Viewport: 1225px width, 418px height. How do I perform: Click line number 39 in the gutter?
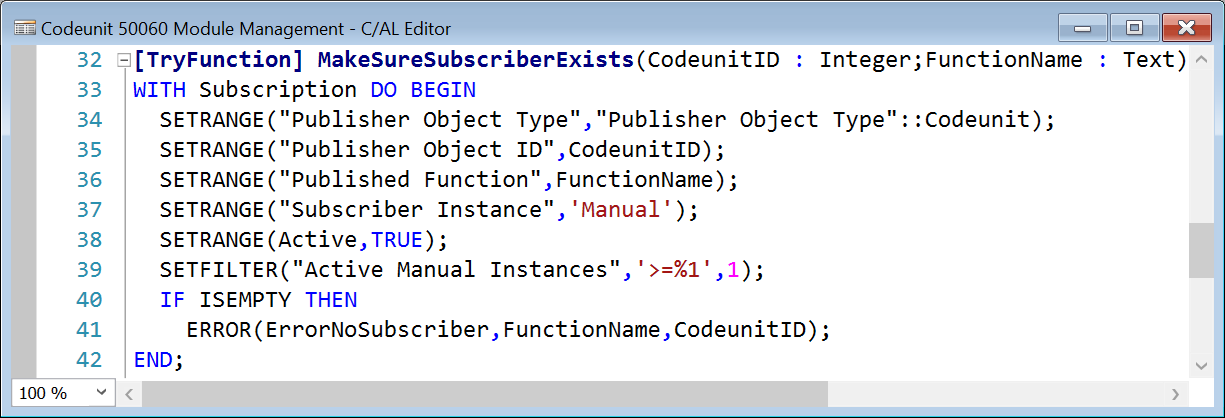click(89, 270)
